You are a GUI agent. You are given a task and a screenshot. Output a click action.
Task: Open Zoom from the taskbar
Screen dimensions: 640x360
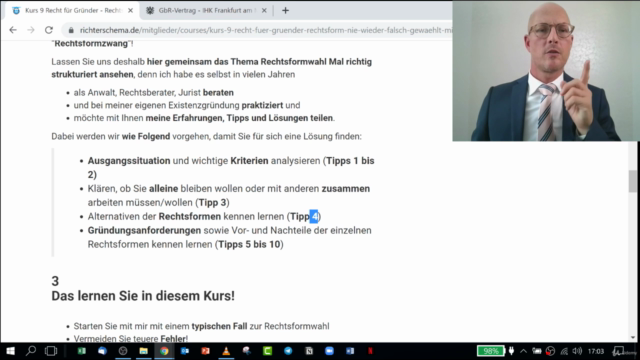329,351
